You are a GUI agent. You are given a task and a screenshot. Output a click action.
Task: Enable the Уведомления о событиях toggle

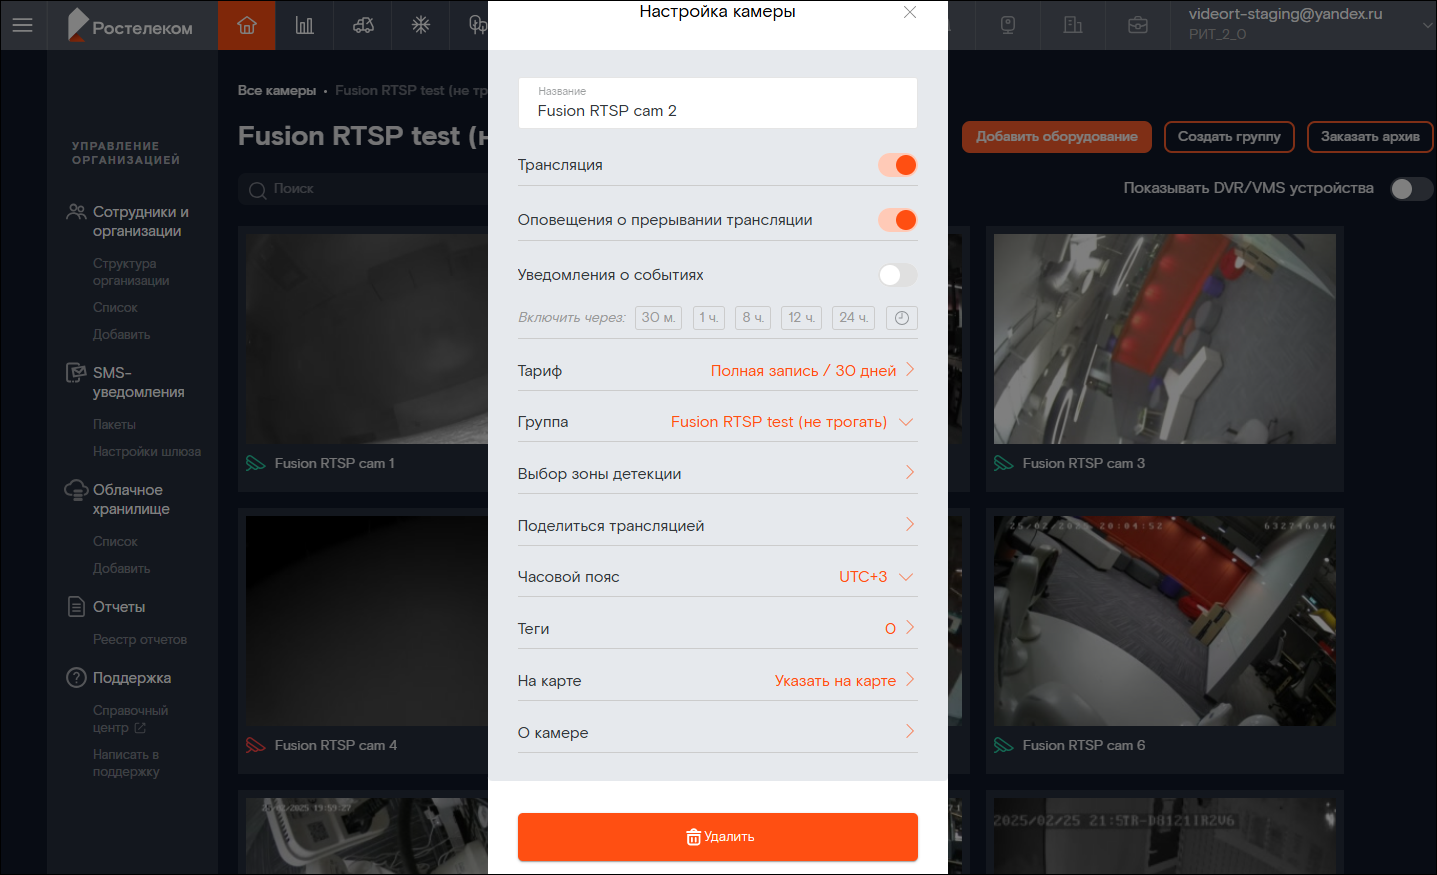coord(898,275)
